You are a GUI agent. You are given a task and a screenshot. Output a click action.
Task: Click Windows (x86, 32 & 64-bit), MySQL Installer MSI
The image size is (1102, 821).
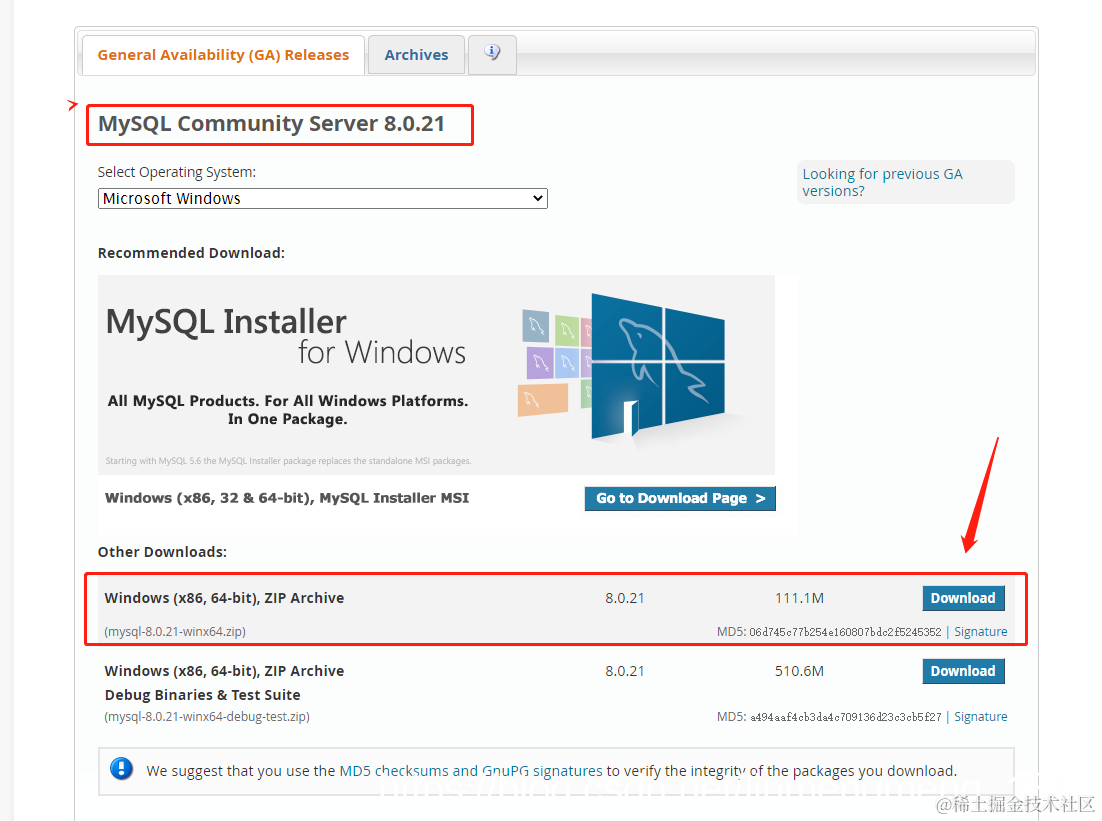click(287, 498)
